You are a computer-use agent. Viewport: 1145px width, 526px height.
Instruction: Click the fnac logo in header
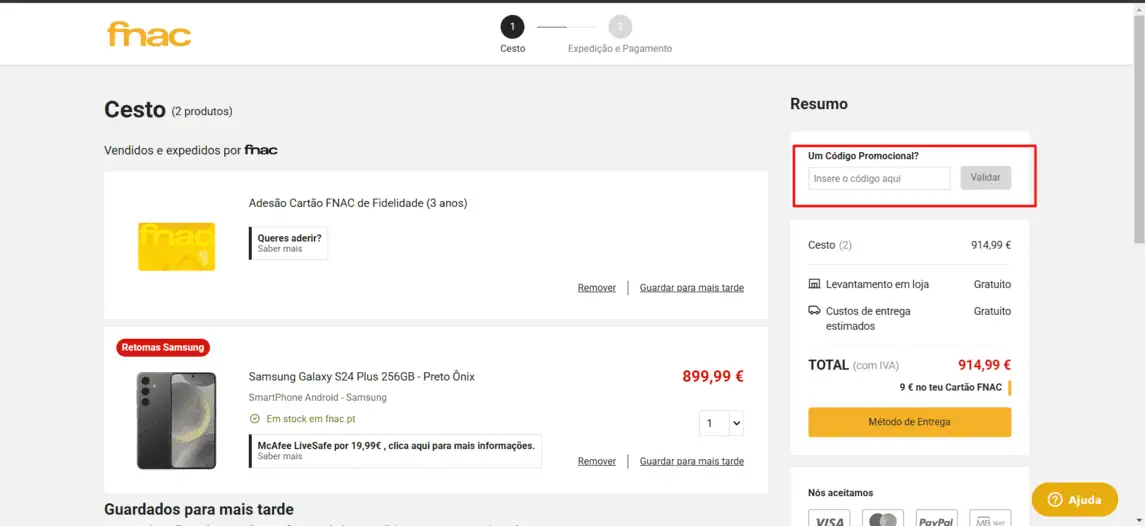tap(149, 34)
